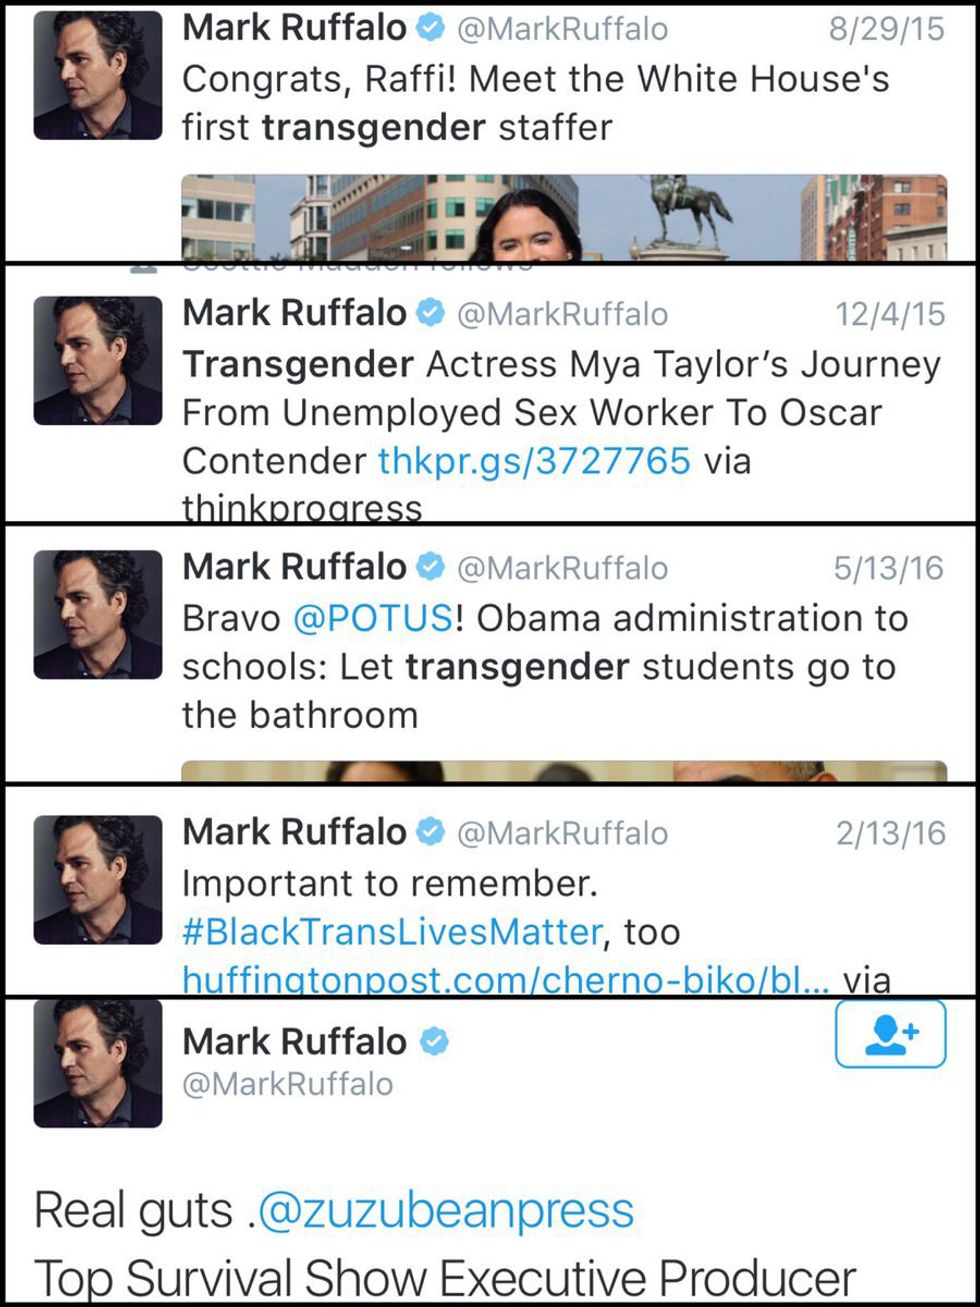Open the thkpr.gs/3727765 link

coord(534,461)
